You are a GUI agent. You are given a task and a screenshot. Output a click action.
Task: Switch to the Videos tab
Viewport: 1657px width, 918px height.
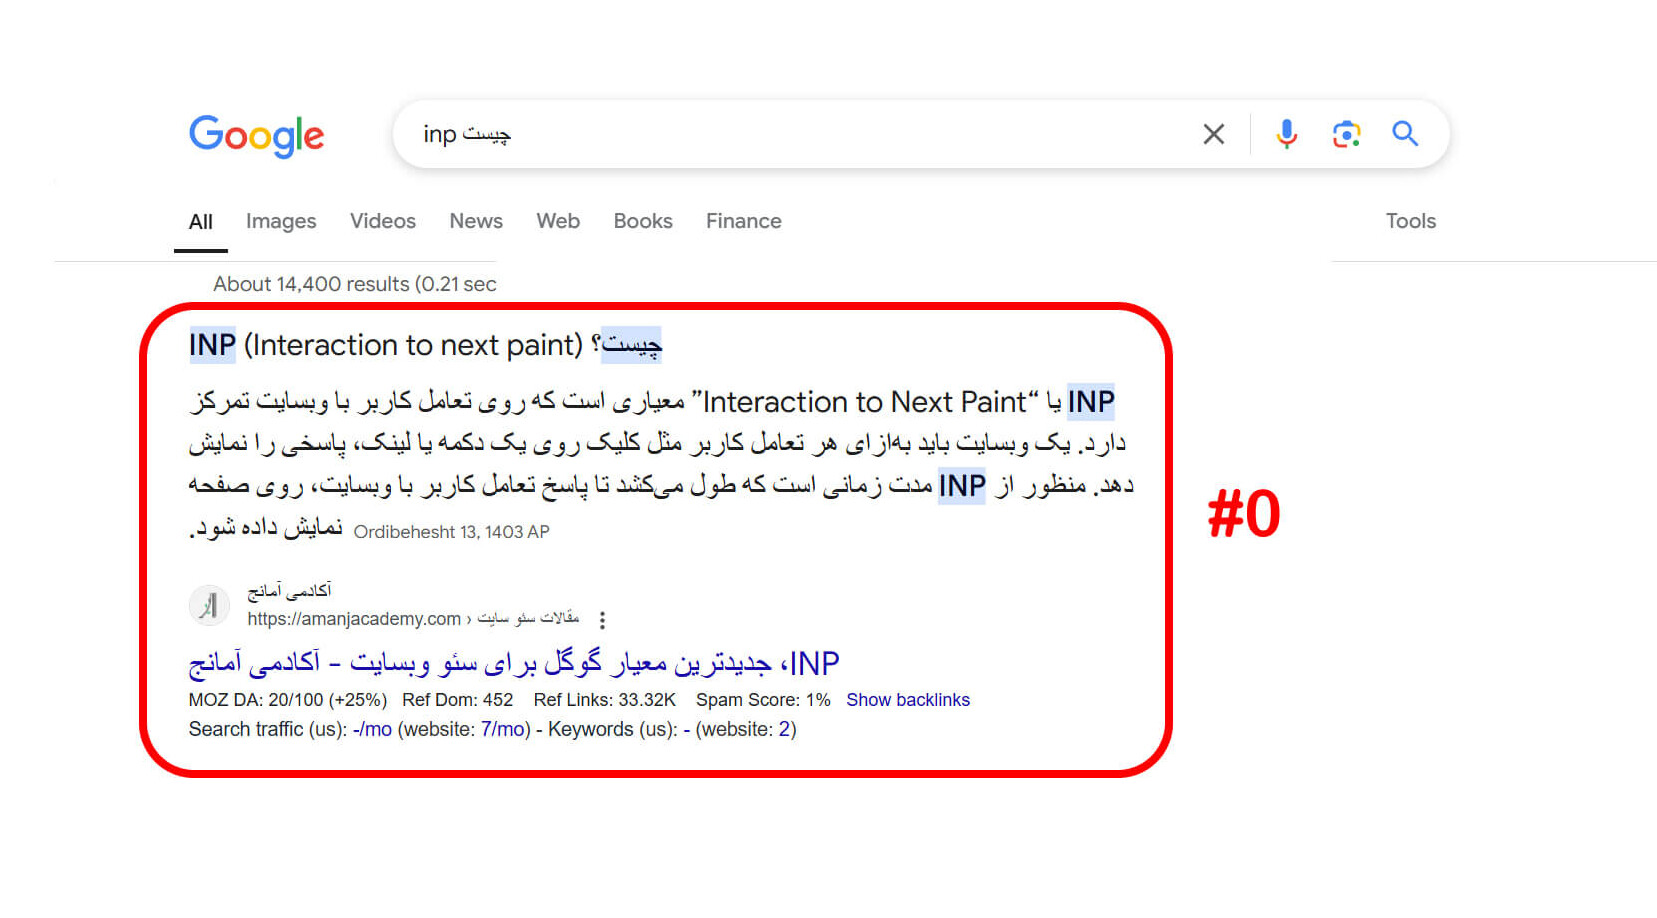point(383,221)
